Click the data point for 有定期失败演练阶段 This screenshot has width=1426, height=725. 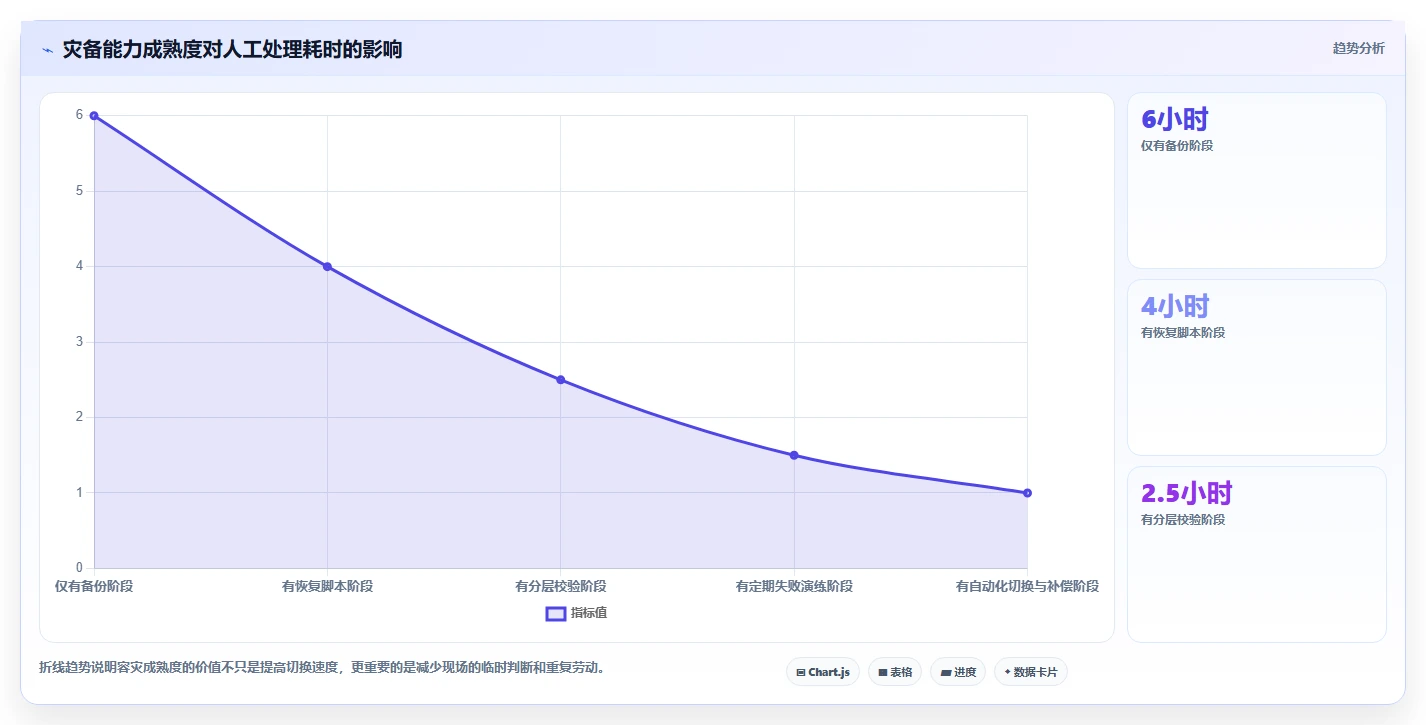click(x=794, y=455)
